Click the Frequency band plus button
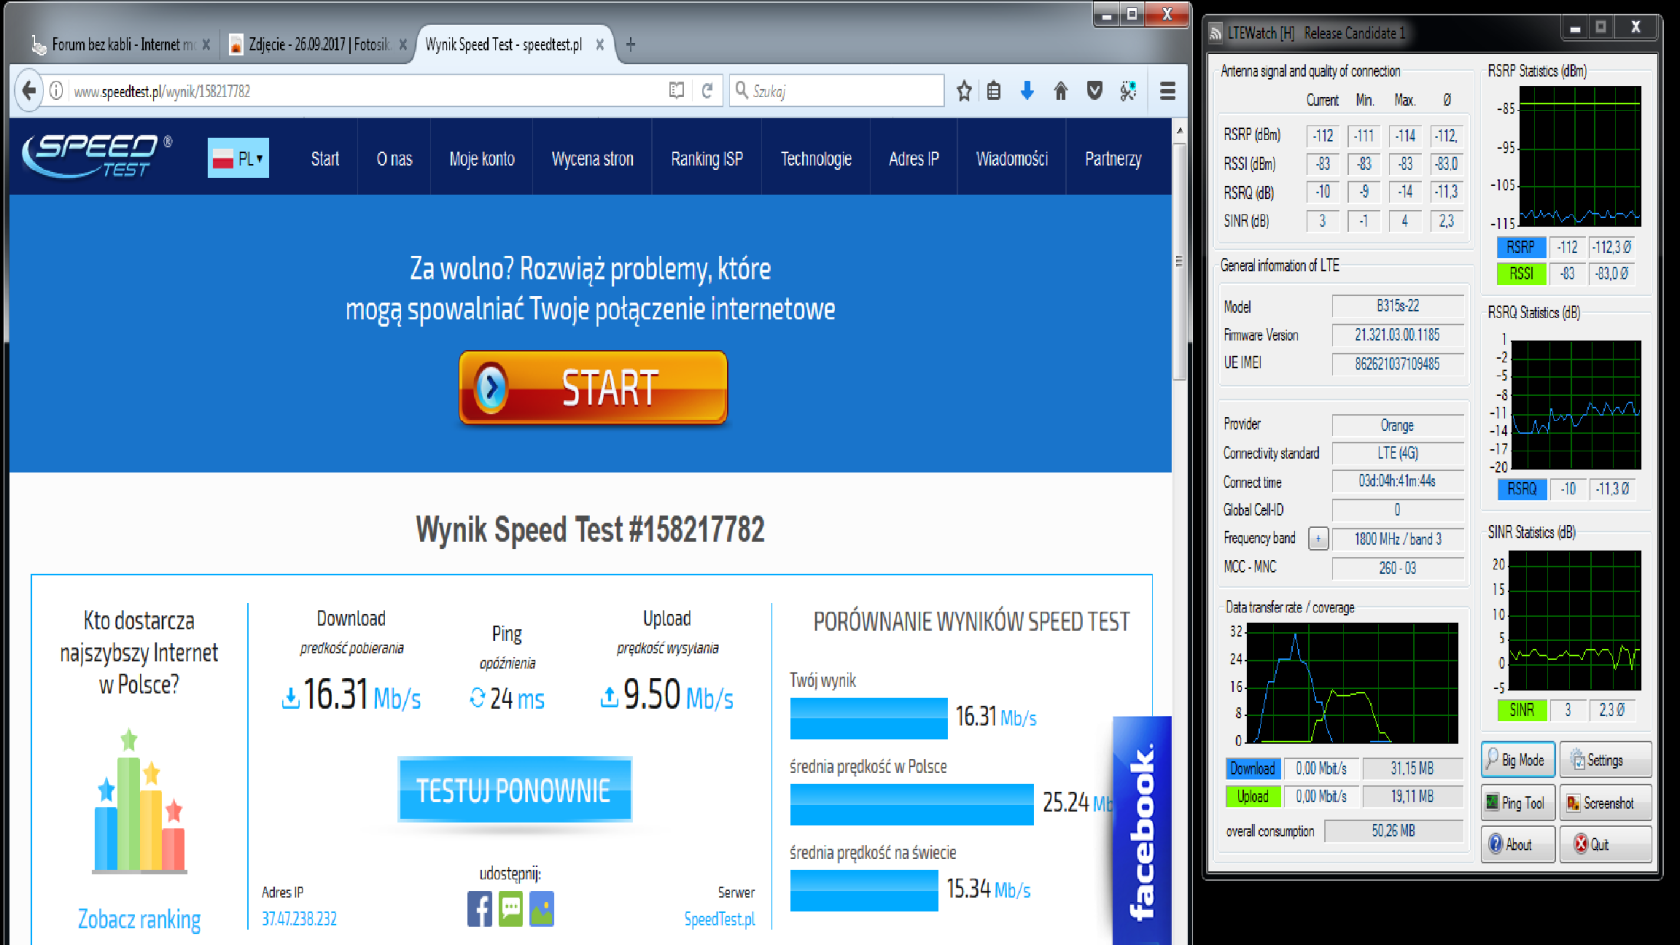The image size is (1680, 945). coord(1318,539)
